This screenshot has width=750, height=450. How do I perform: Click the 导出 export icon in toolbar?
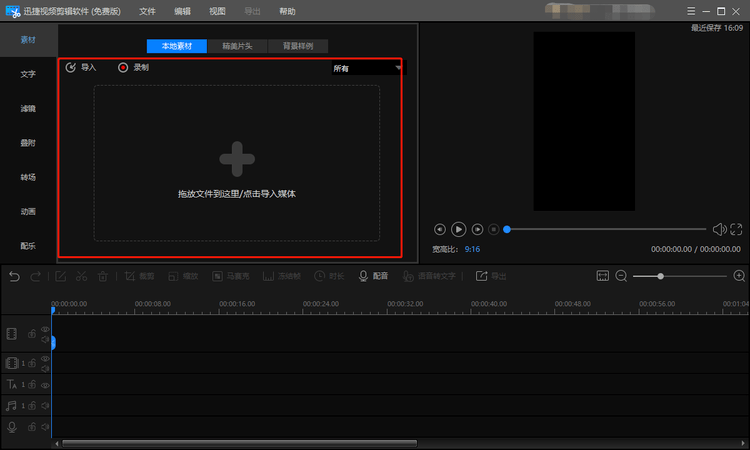482,276
